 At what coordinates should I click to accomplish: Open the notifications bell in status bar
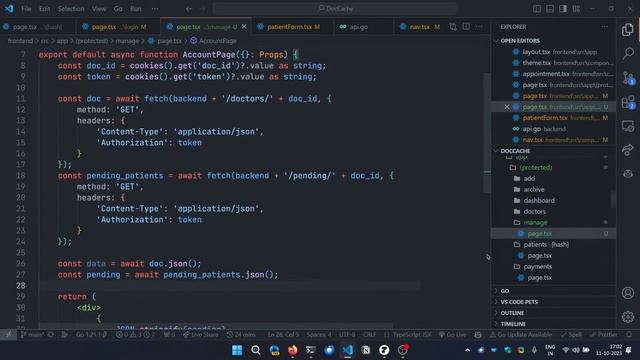pos(629,335)
